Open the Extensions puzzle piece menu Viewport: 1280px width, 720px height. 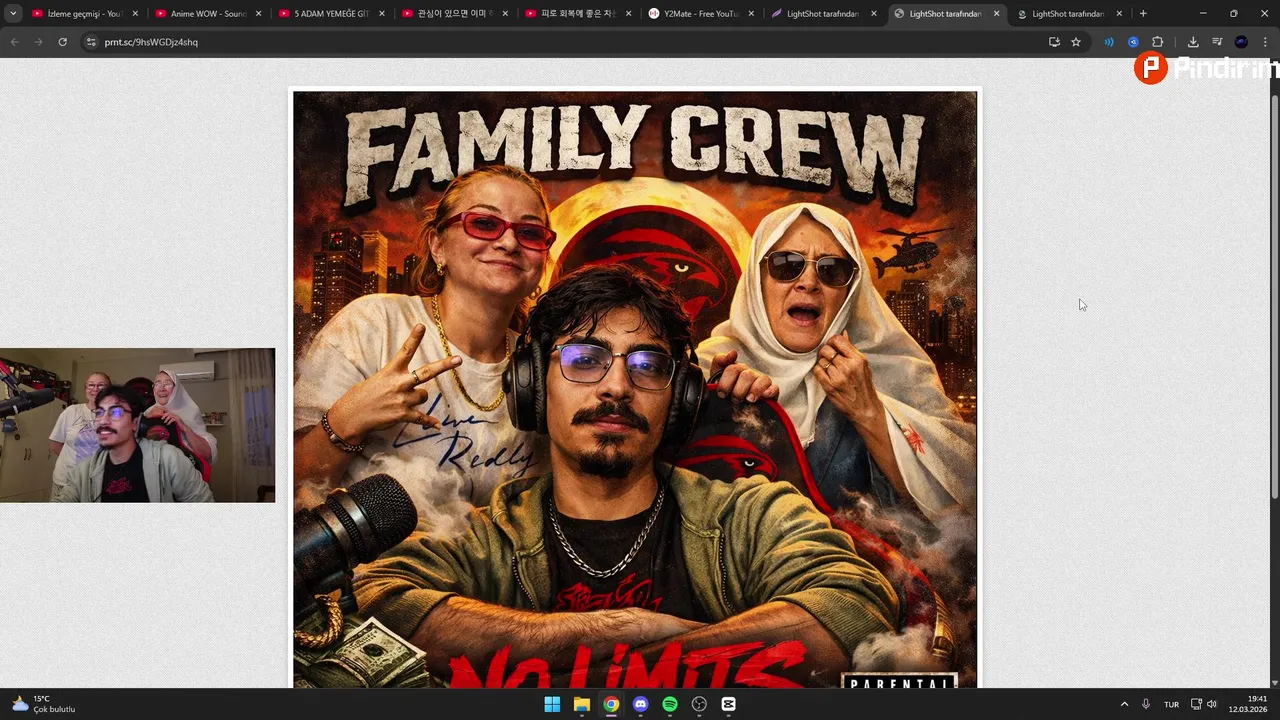[1157, 42]
